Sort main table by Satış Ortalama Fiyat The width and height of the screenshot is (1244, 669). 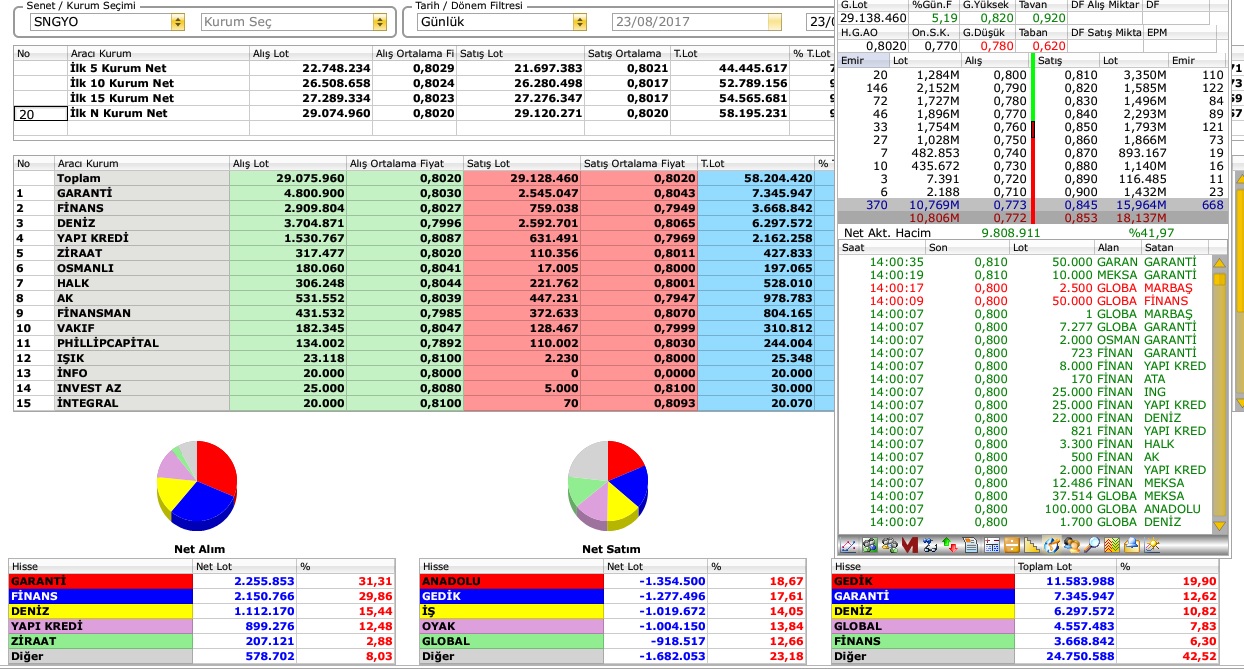639,163
